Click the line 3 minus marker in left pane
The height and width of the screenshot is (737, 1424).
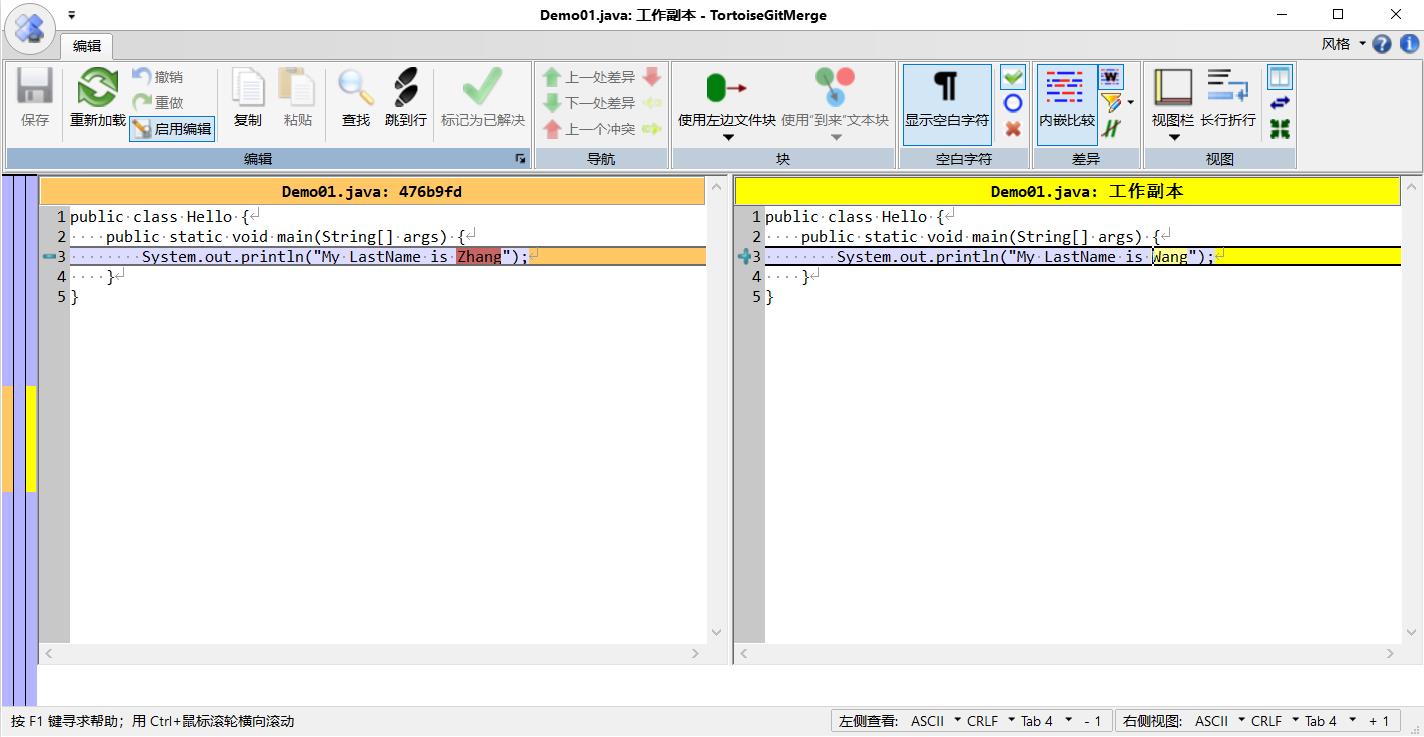tap(48, 257)
